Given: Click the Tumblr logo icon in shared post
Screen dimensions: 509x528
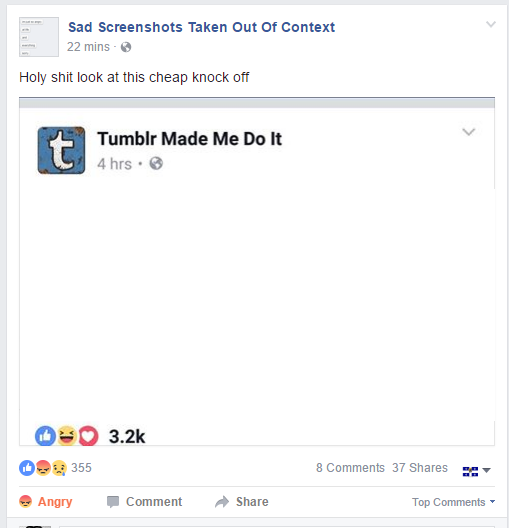Looking at the screenshot, I should coord(61,150).
